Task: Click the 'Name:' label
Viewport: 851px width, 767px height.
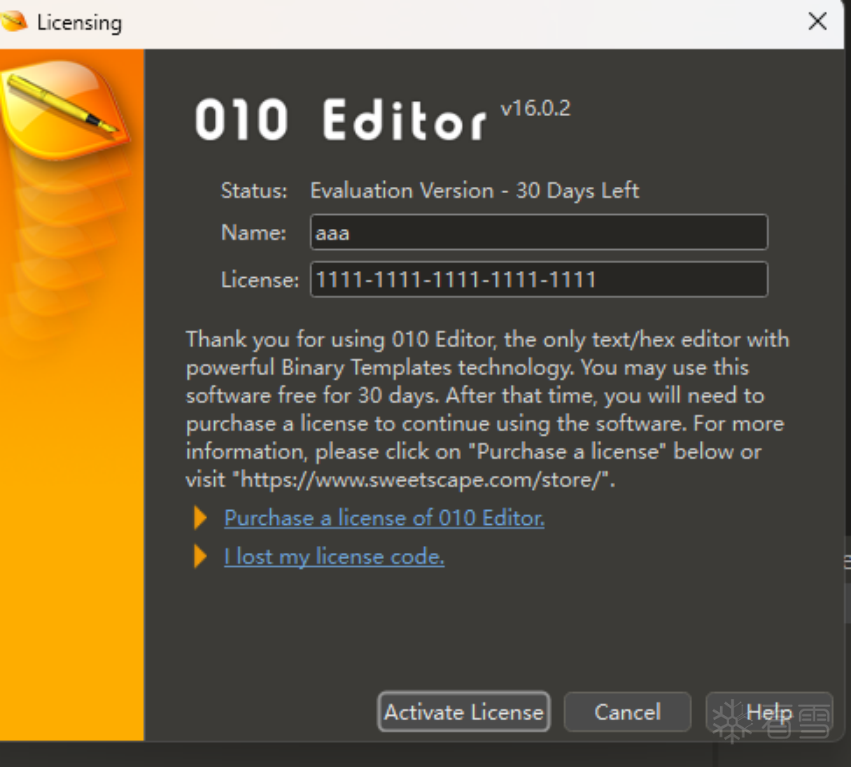Action: coord(253,232)
